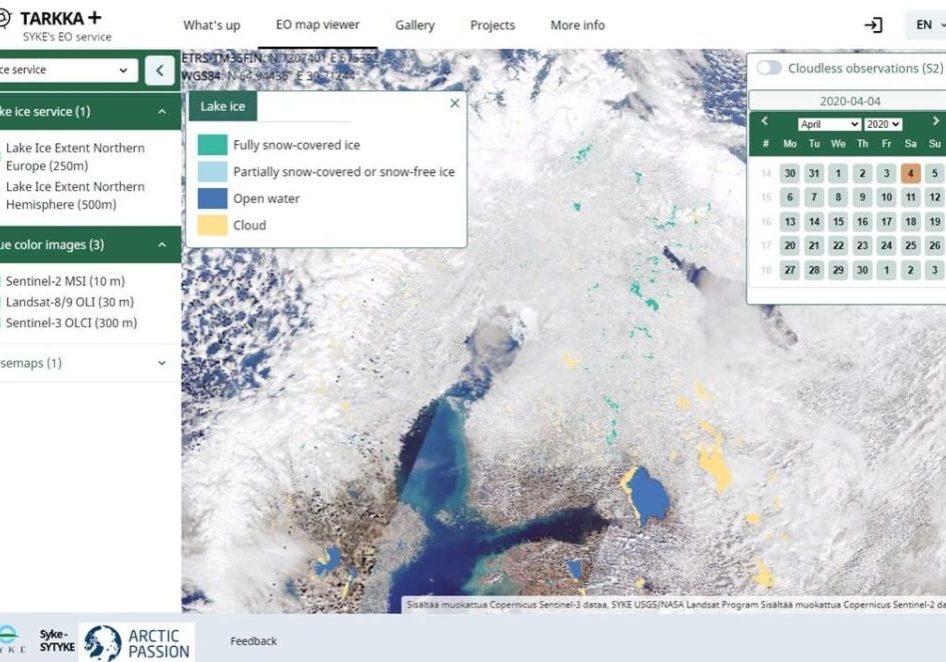Expand the basemaps section

pos(90,363)
